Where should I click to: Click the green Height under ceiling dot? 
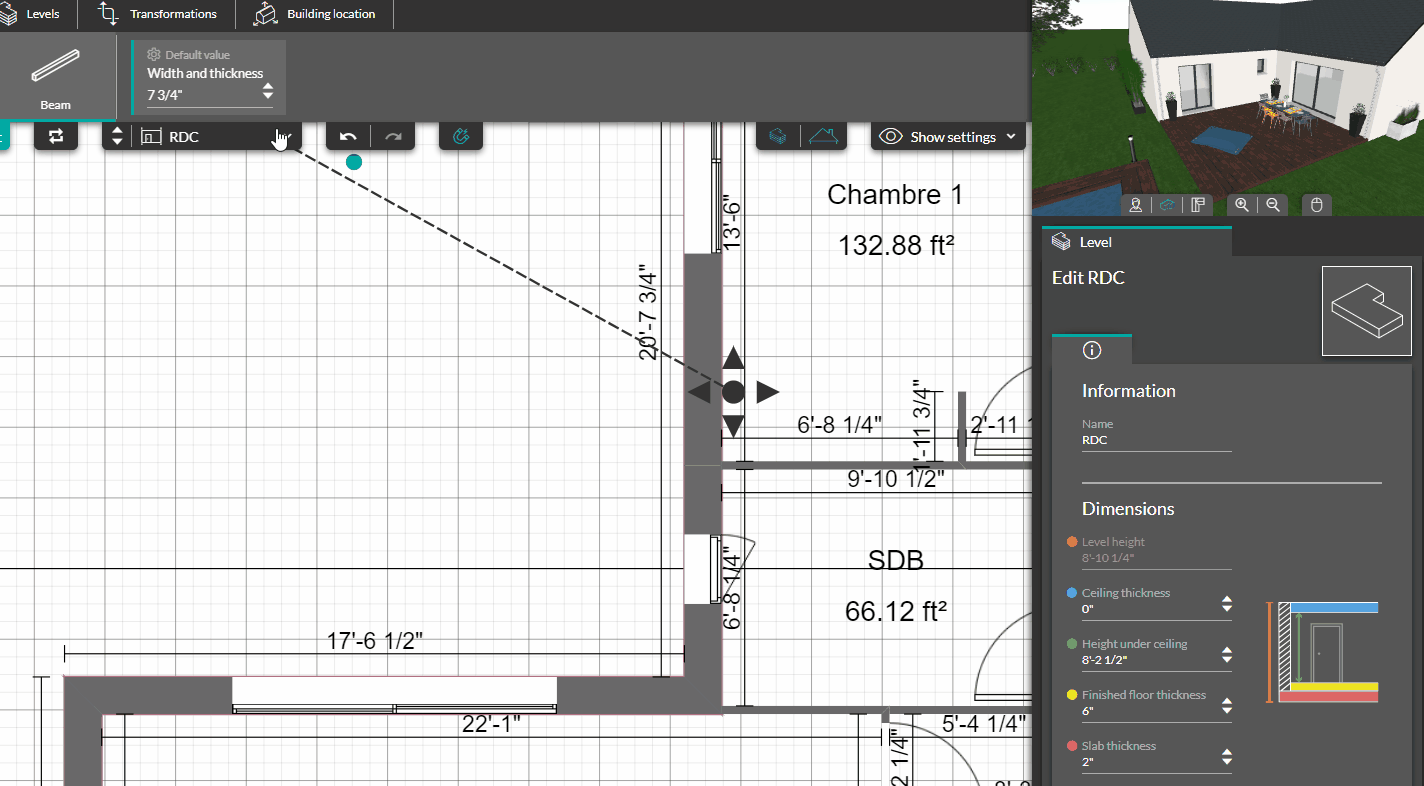click(x=1072, y=644)
